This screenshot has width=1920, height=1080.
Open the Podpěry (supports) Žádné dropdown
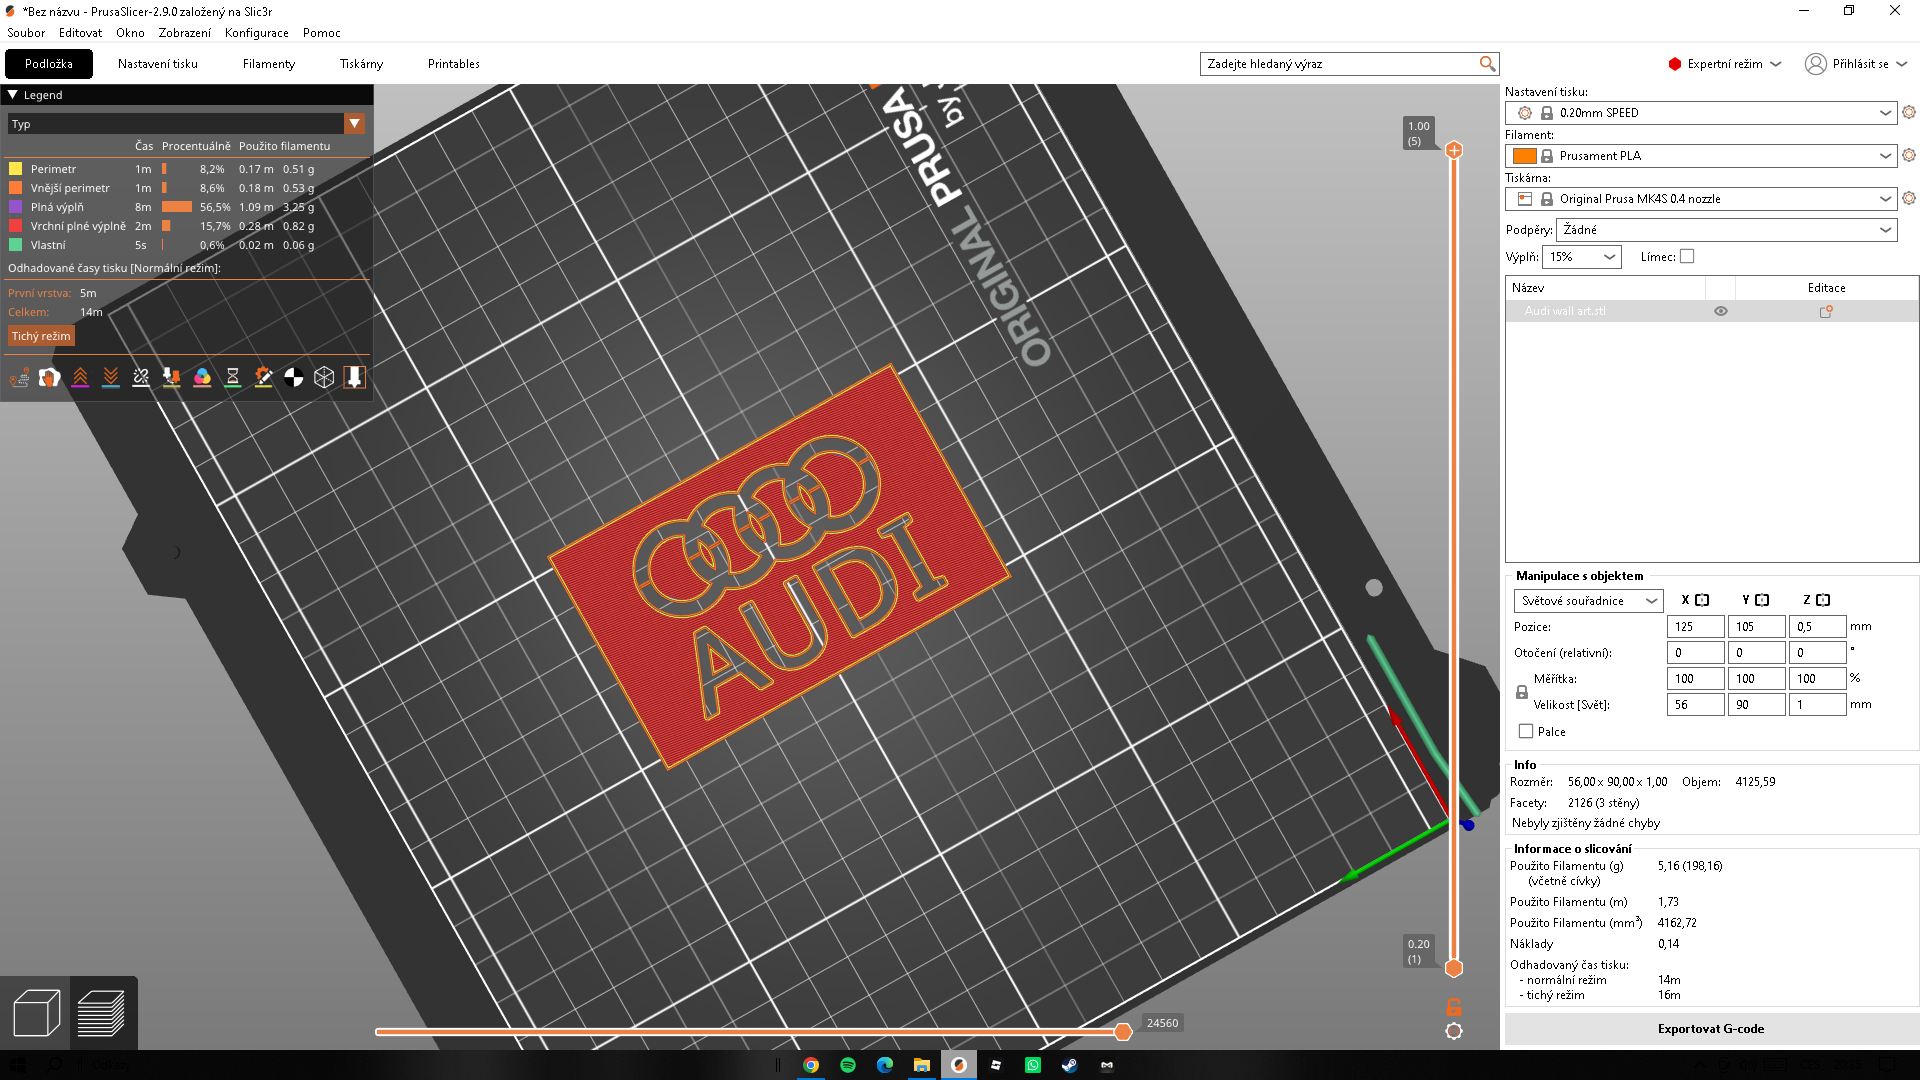[x=1726, y=230]
